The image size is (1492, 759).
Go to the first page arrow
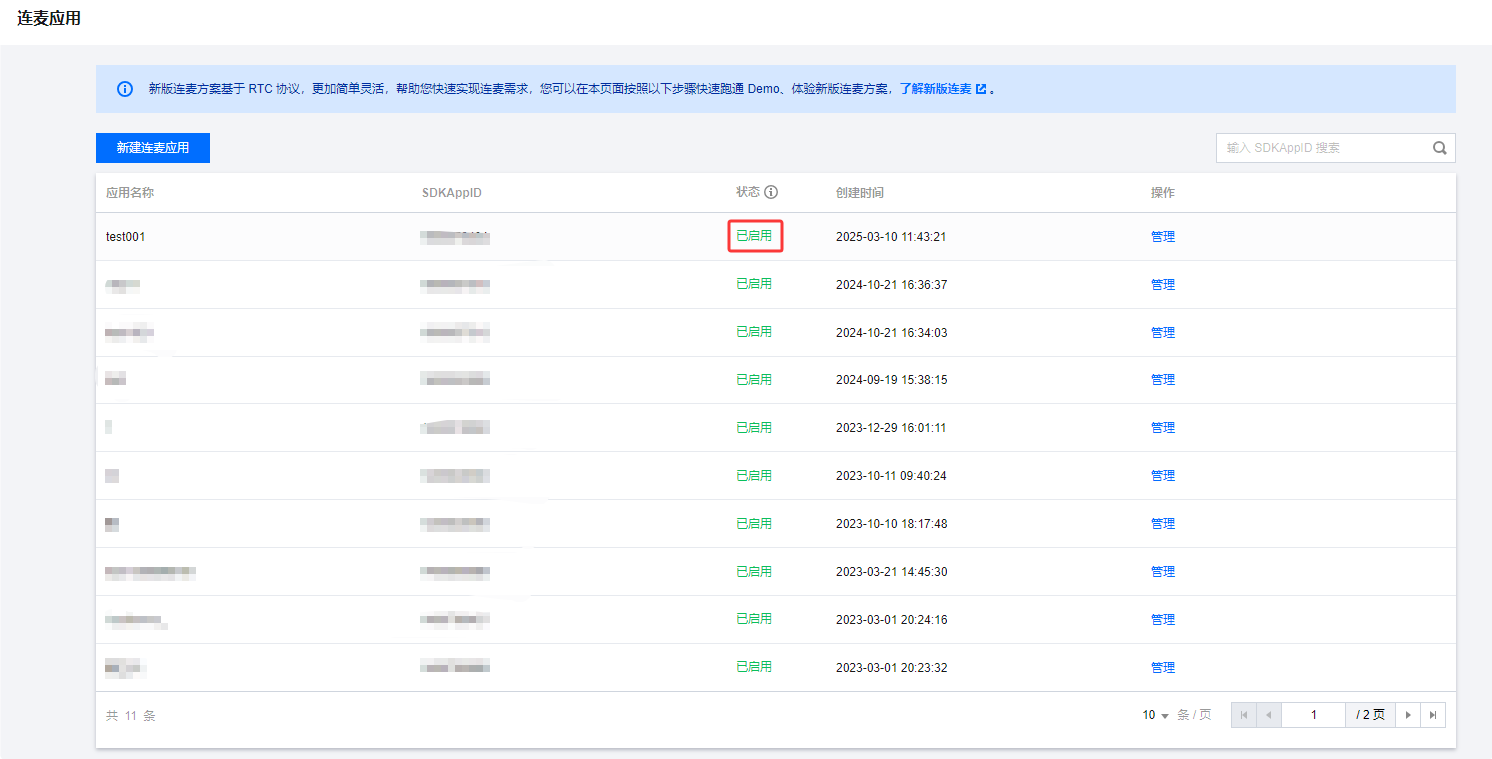pyautogui.click(x=1243, y=715)
